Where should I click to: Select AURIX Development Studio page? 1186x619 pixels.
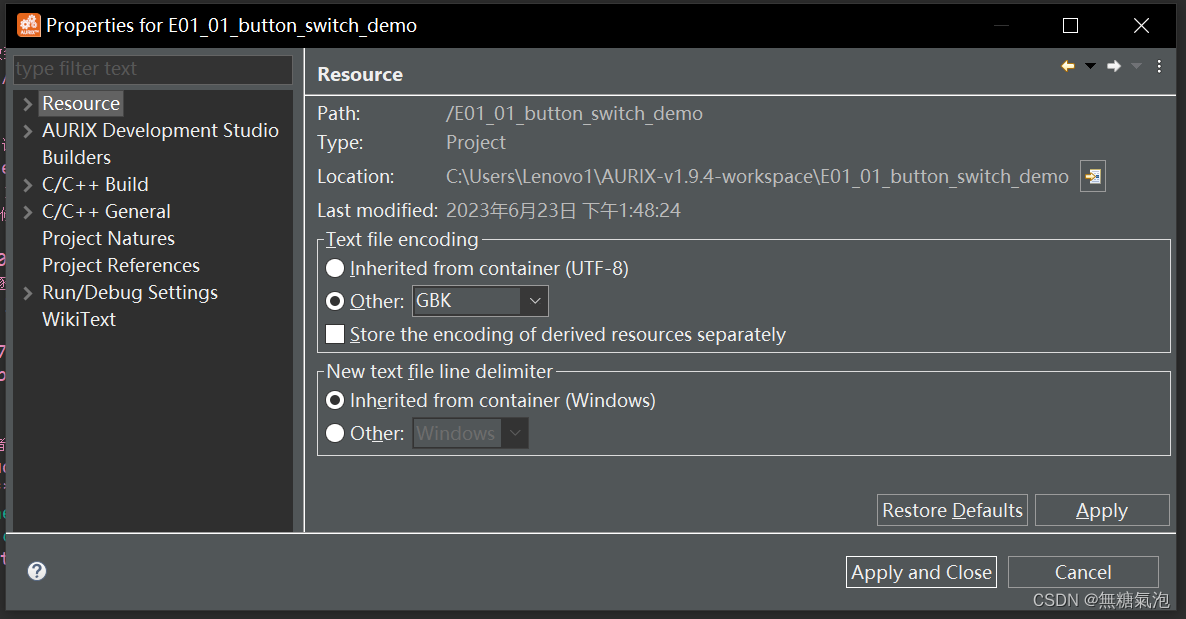[x=160, y=131]
